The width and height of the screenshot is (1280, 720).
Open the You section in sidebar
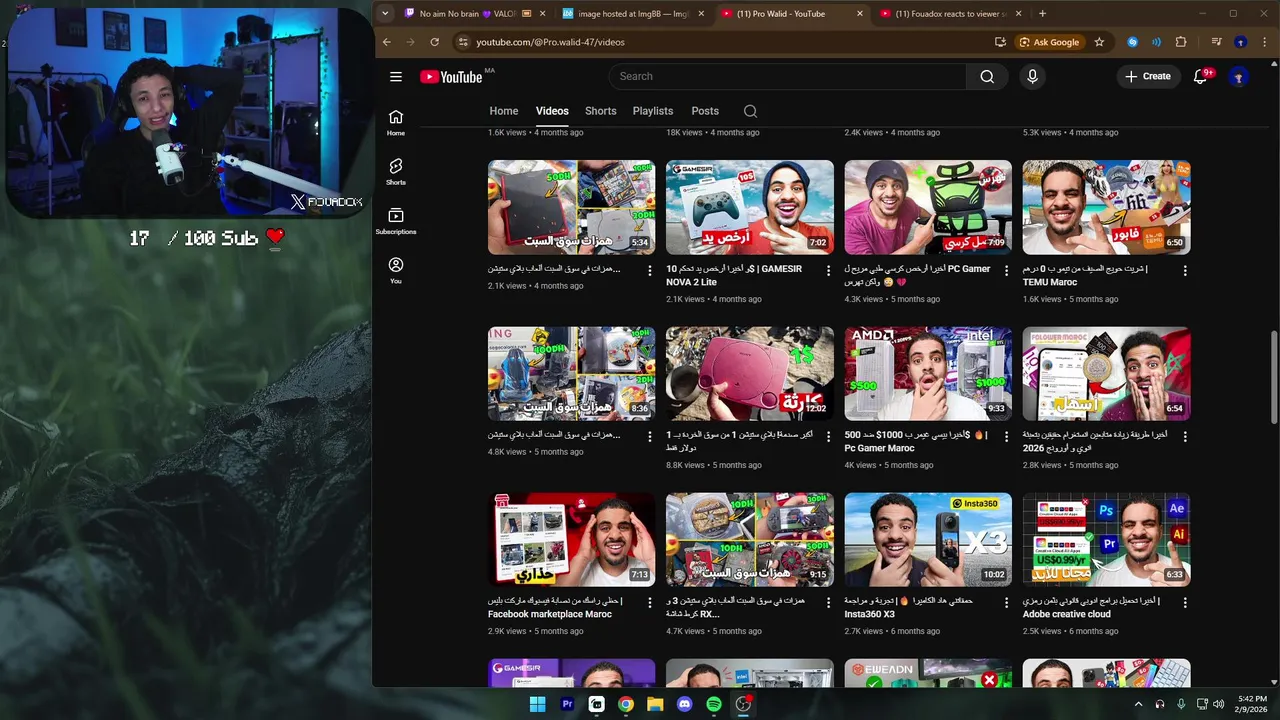pos(396,271)
